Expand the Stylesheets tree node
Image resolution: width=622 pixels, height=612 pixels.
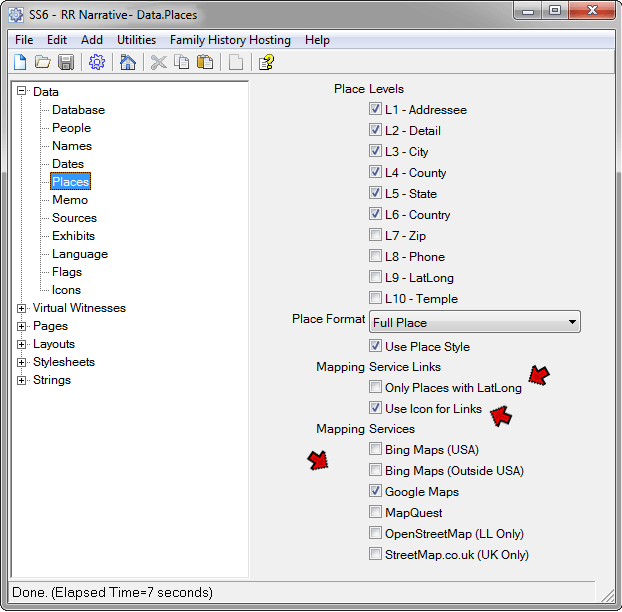coord(21,362)
